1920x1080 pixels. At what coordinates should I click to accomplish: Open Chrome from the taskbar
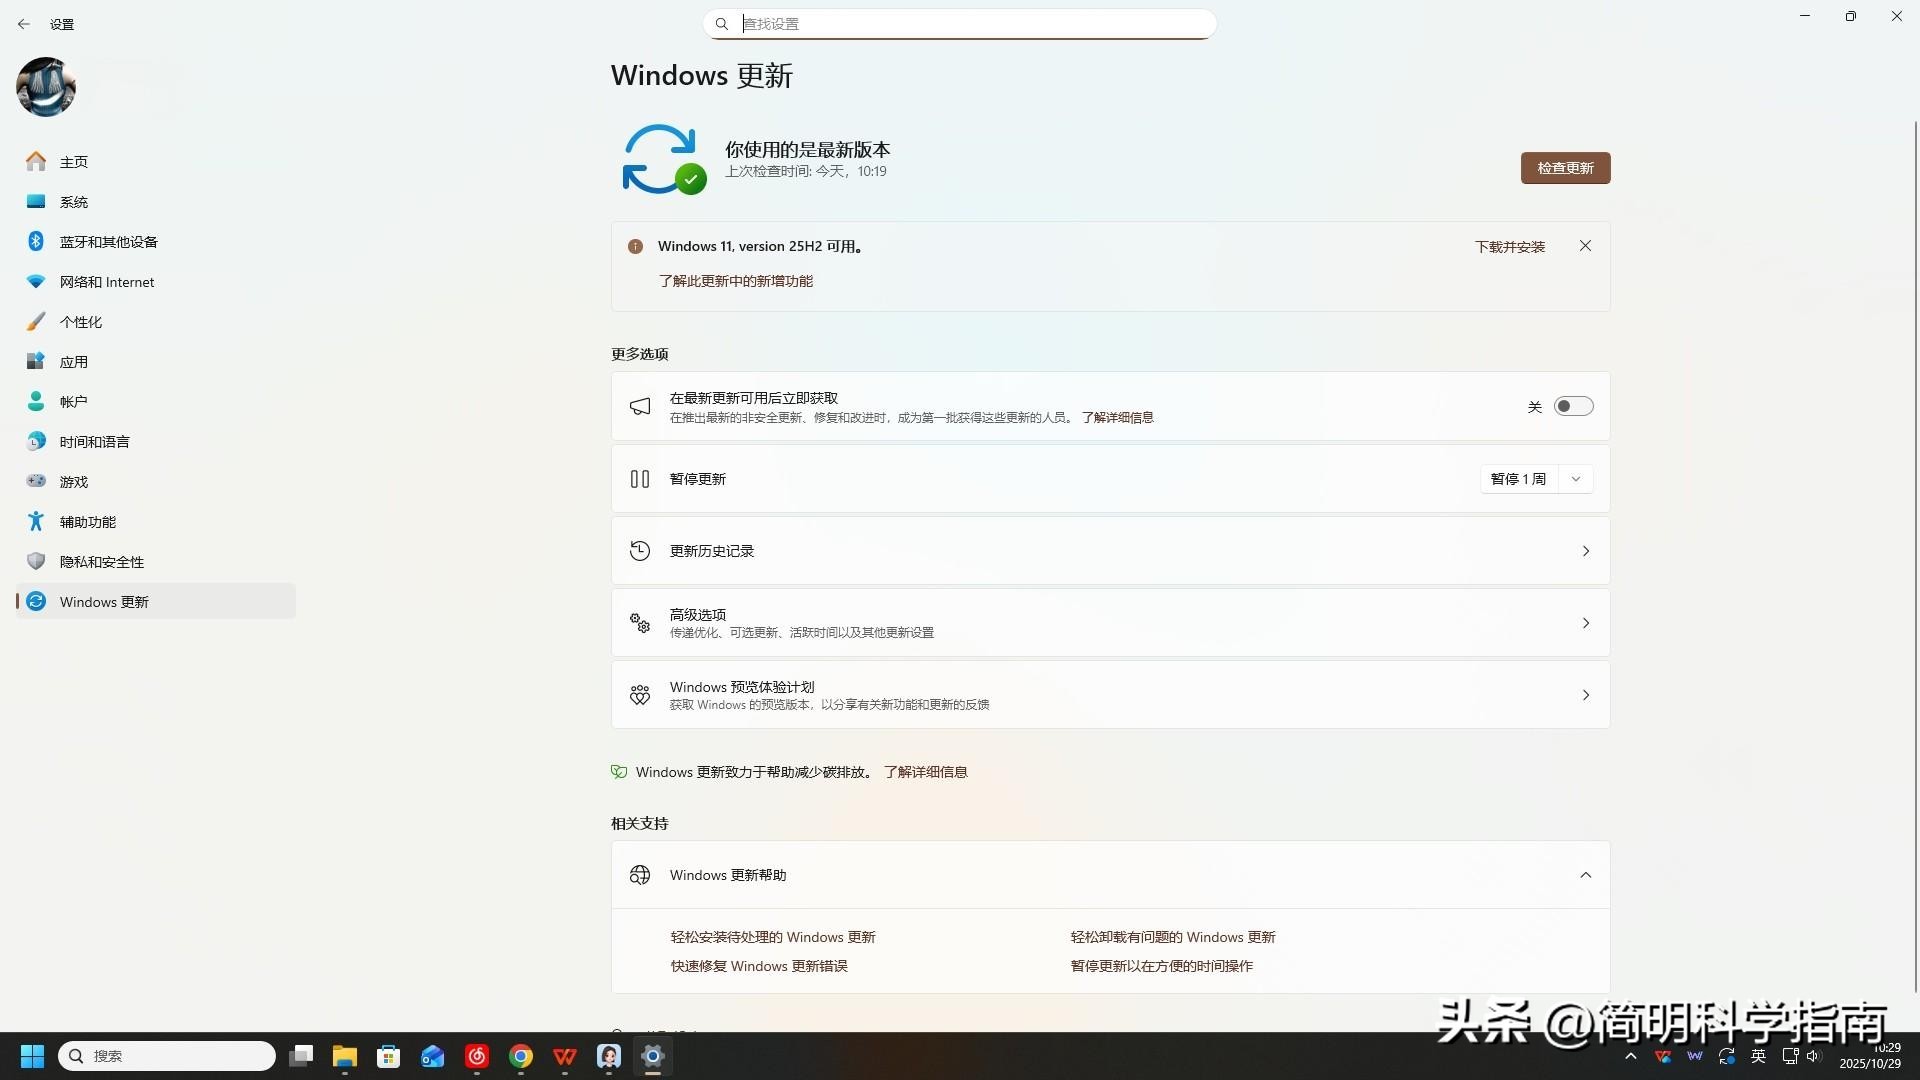click(520, 1056)
